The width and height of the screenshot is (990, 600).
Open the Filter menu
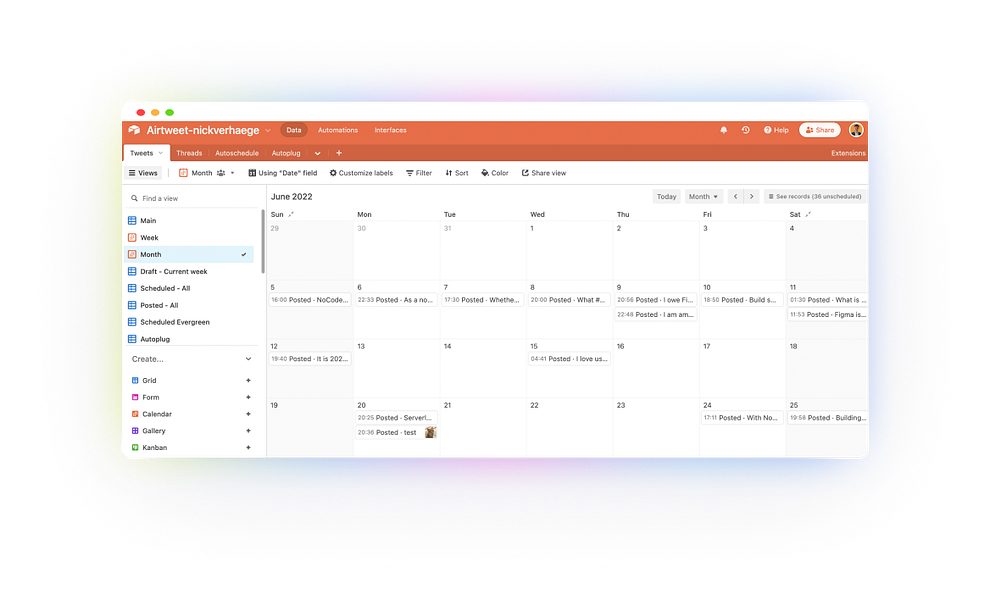[x=419, y=173]
